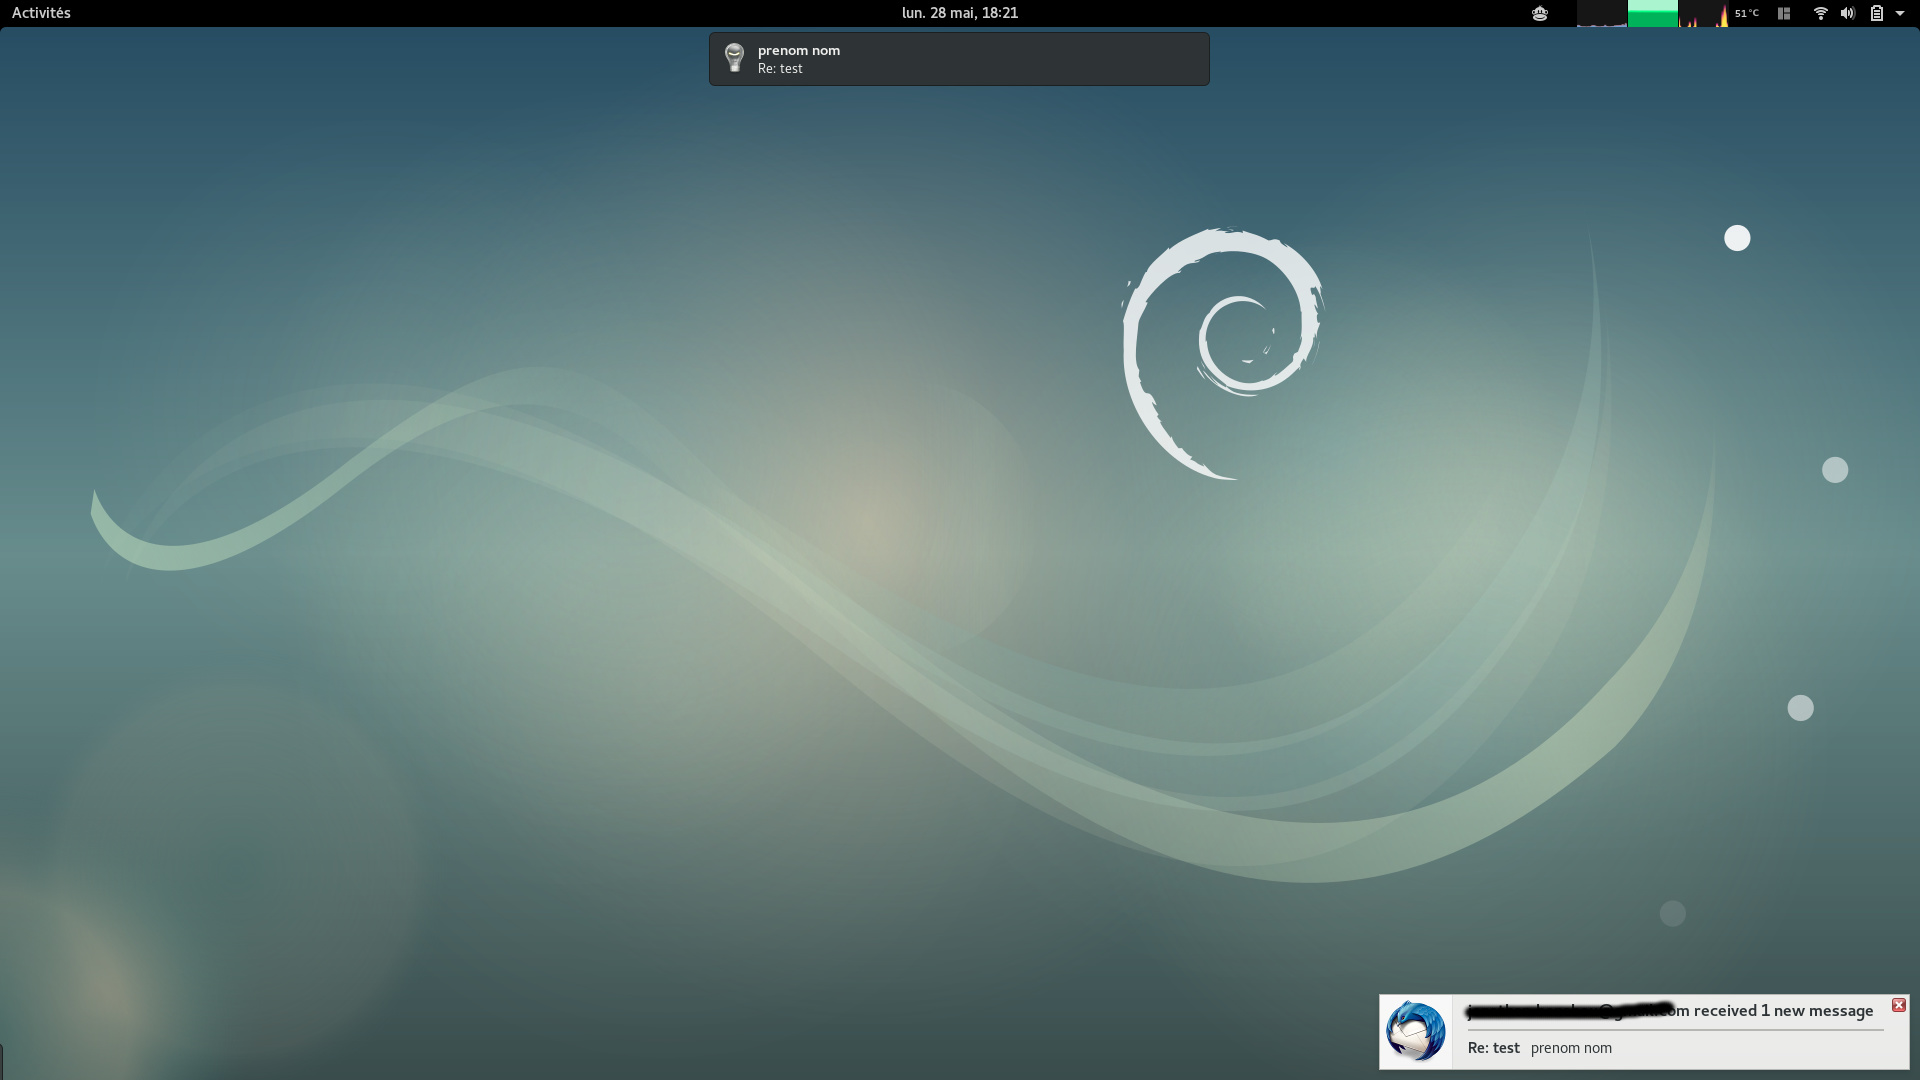The height and width of the screenshot is (1080, 1920).
Task: Open the Activités overview
Action: [x=41, y=13]
